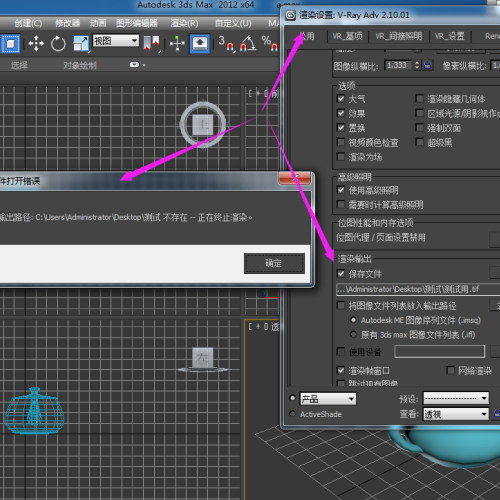The image size is (500, 500).
Task: Enable 区域光源/阴影 checkbox
Action: tap(419, 113)
